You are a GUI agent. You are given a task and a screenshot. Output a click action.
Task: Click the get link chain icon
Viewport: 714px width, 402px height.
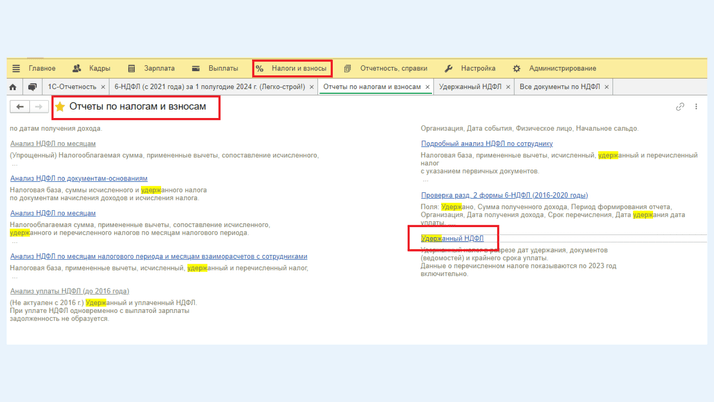(680, 107)
